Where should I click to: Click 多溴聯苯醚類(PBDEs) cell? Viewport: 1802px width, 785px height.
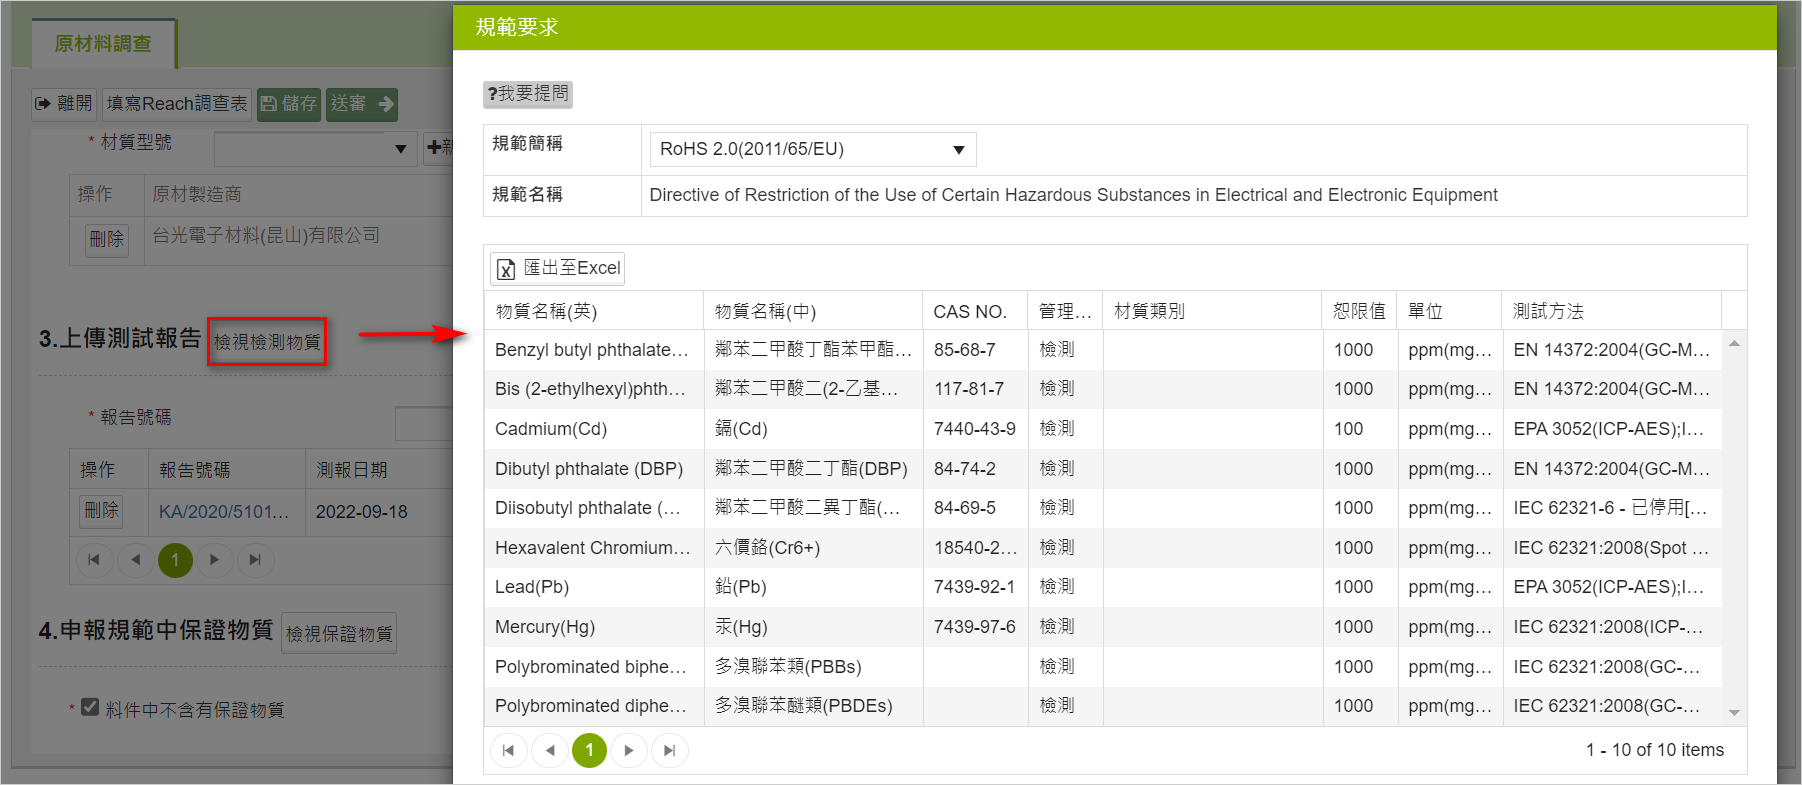click(813, 706)
